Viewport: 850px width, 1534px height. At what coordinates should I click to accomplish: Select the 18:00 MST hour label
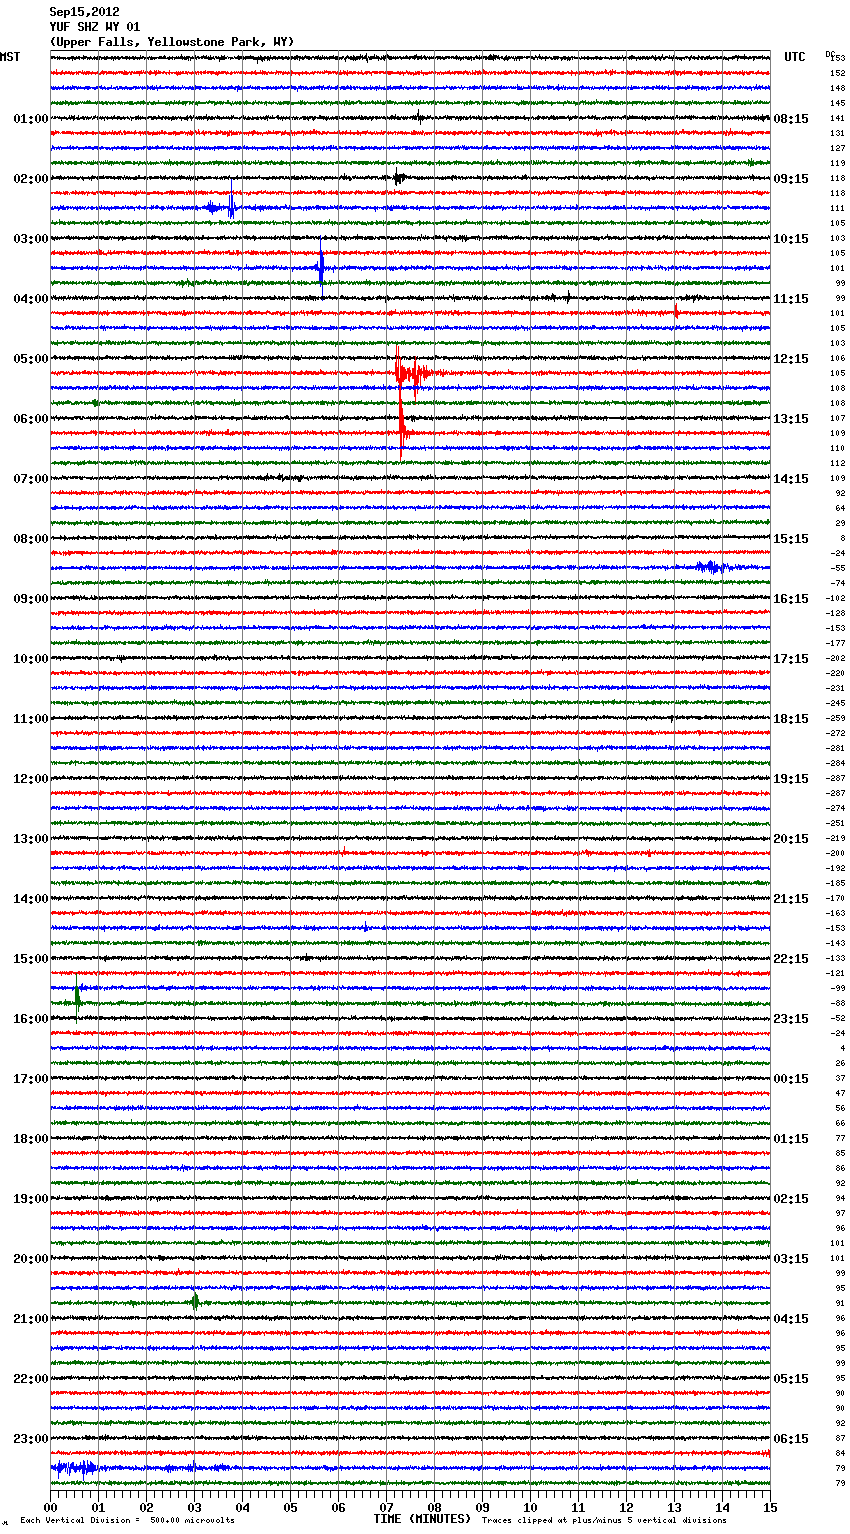pos(31,1139)
